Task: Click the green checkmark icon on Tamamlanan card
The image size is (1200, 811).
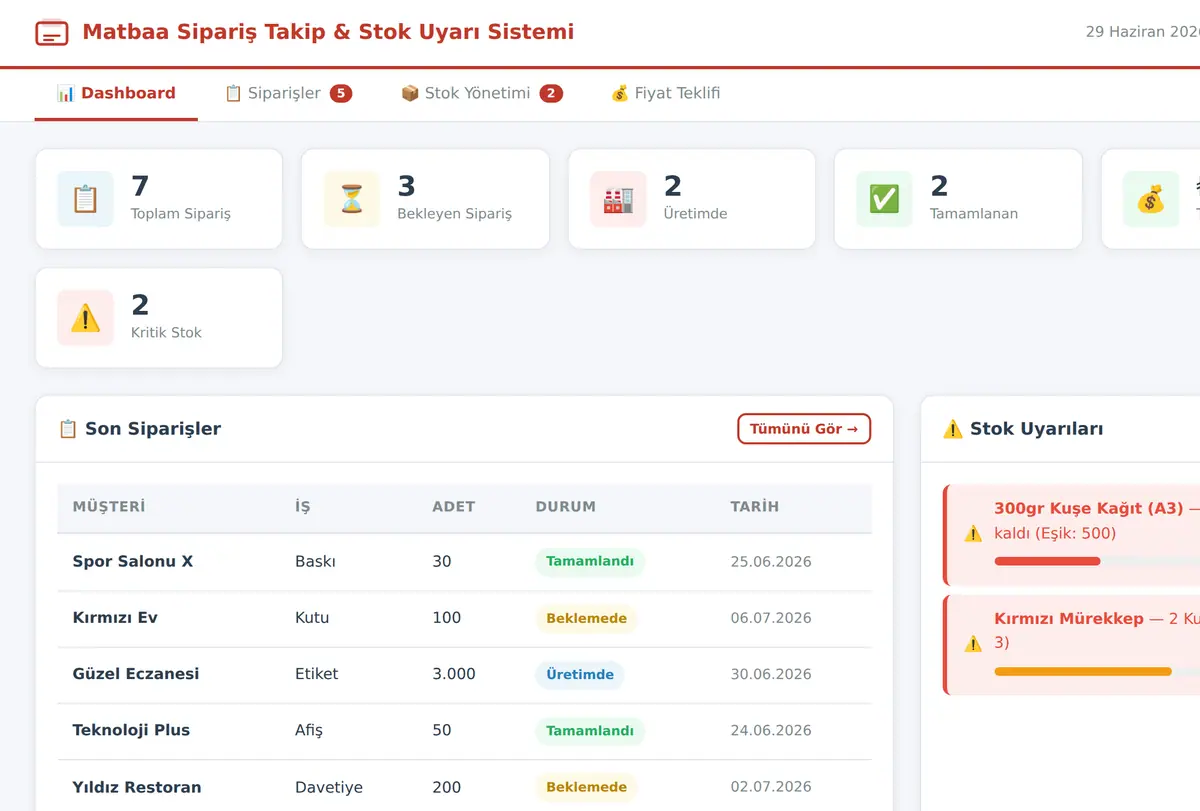Action: click(884, 199)
